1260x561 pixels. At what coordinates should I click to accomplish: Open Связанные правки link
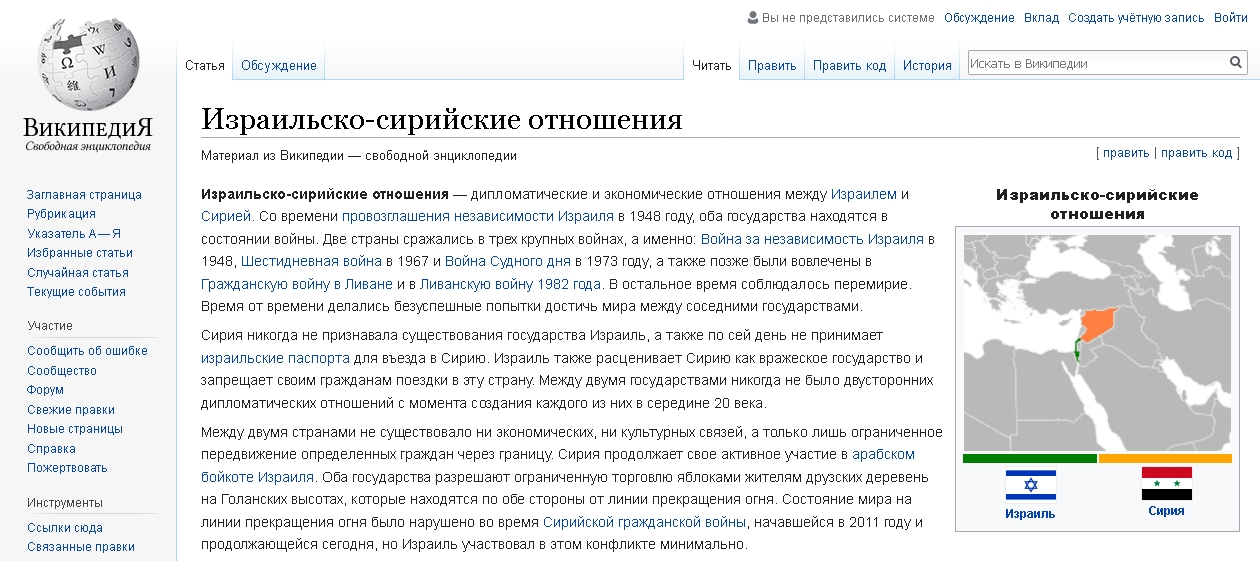click(x=81, y=547)
